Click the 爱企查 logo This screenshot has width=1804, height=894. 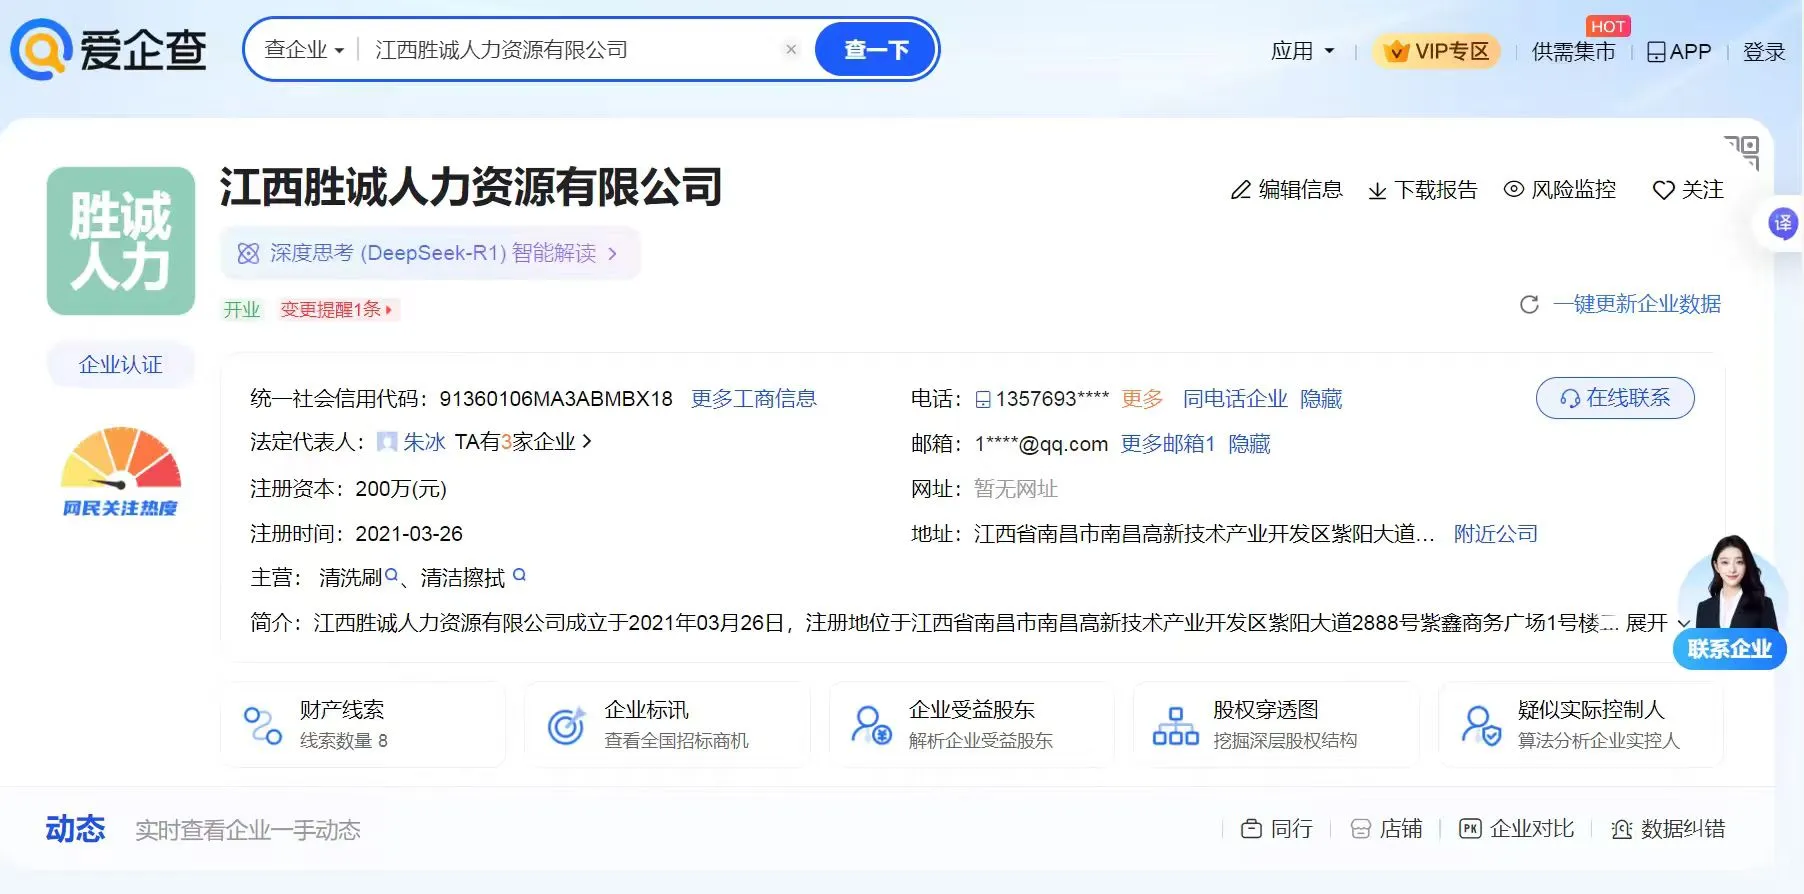[x=108, y=49]
